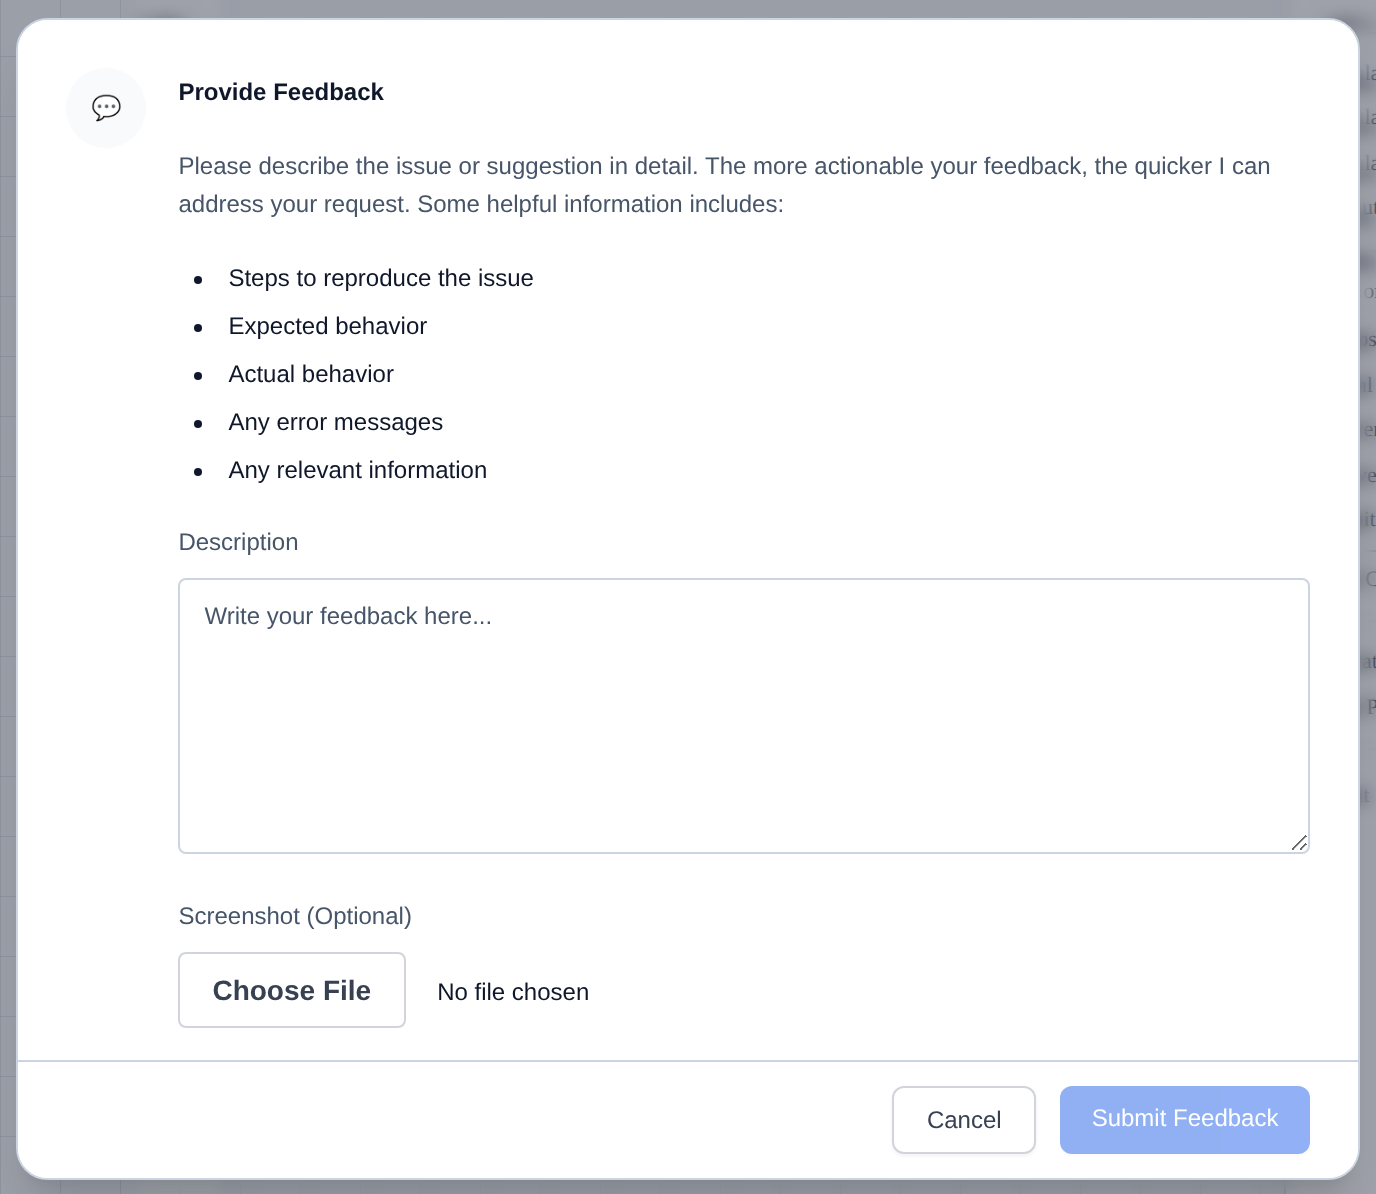The image size is (1376, 1194).
Task: Select the "Any relevant information" list item
Action: coord(358,470)
